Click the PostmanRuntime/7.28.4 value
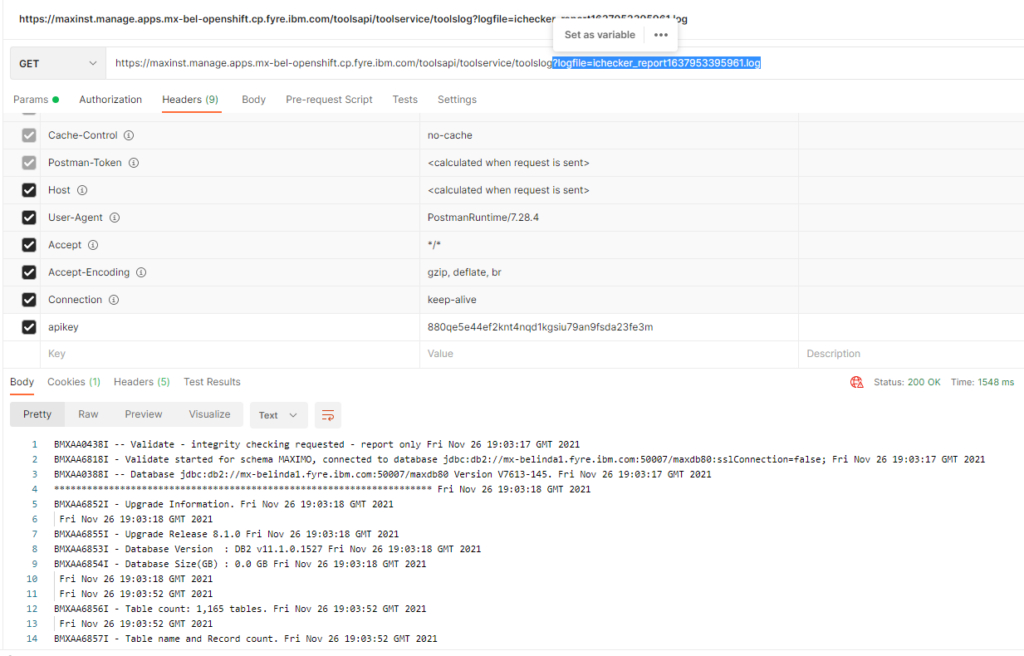The height and width of the screenshot is (656, 1024). point(483,218)
